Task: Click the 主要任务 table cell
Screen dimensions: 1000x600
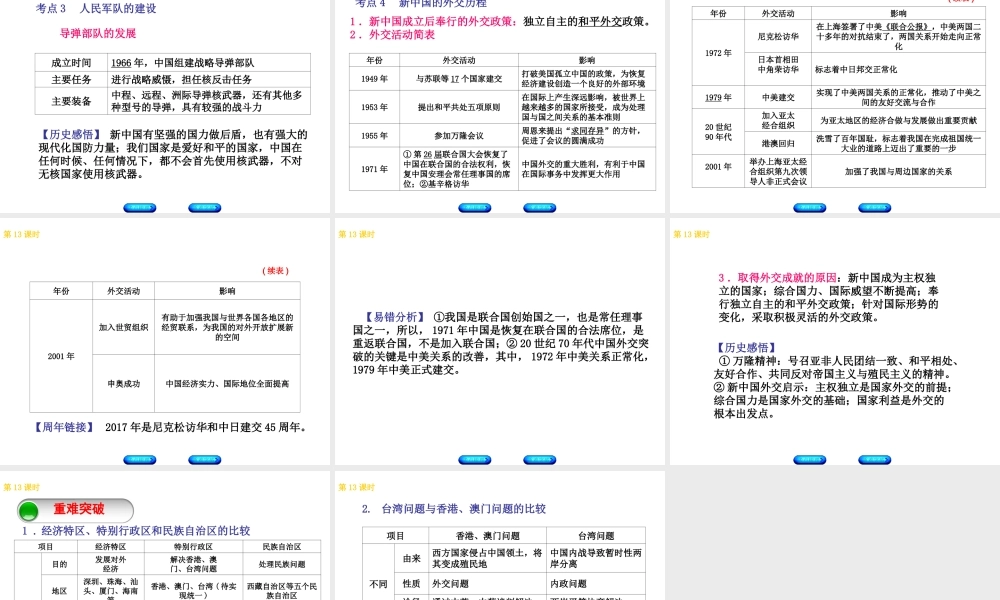Action: (x=71, y=79)
